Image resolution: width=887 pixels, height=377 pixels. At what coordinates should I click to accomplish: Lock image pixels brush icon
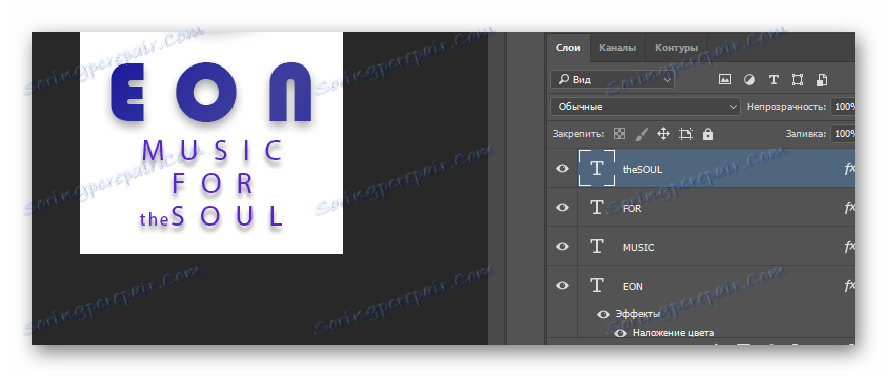tap(641, 134)
